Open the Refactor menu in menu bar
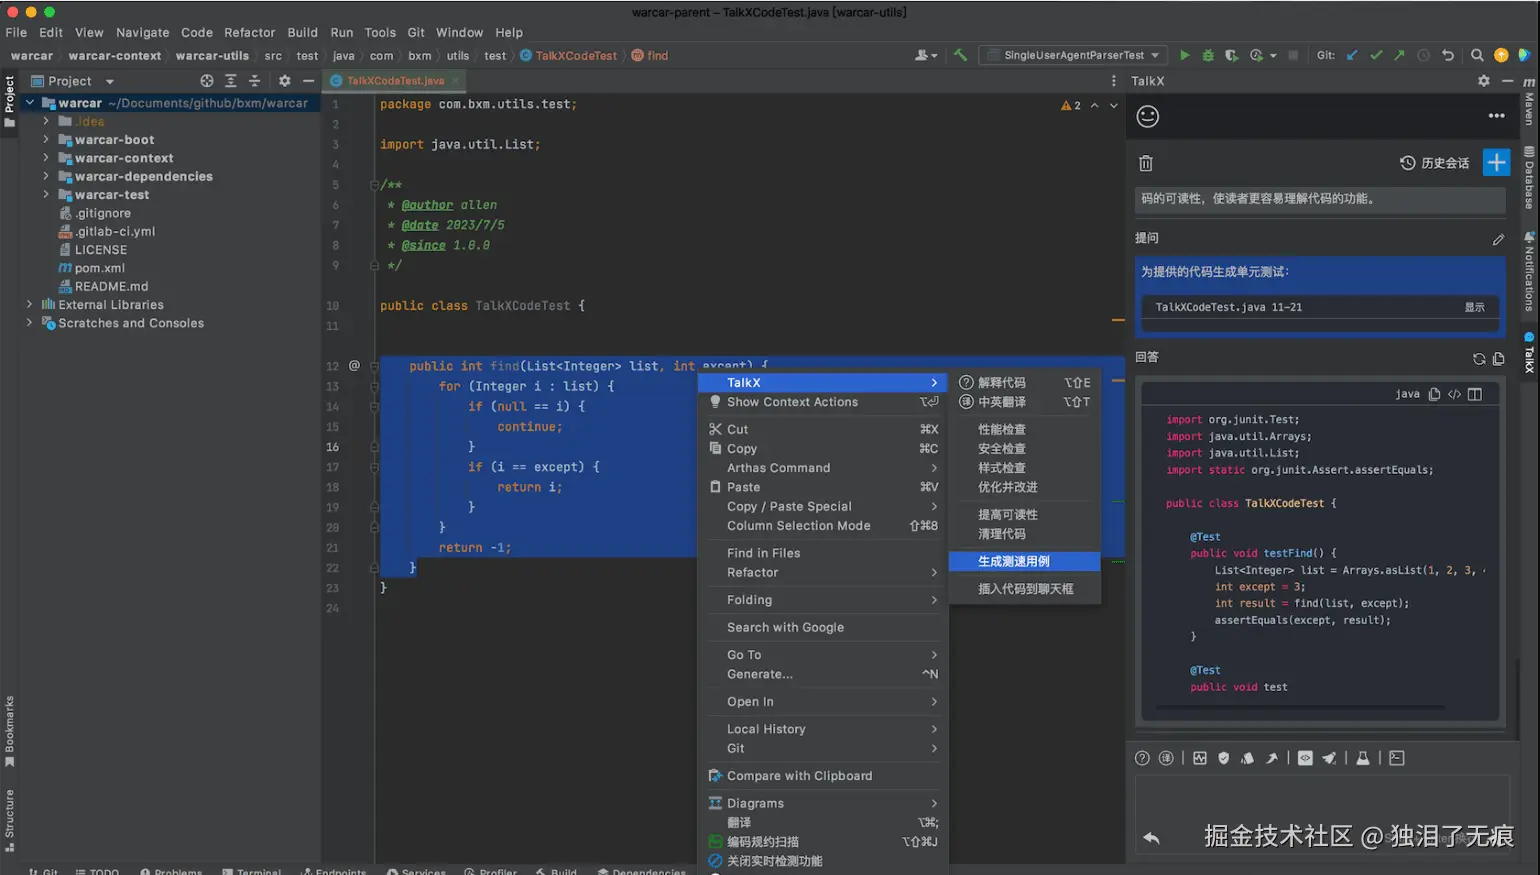This screenshot has height=875, width=1540. click(x=249, y=32)
